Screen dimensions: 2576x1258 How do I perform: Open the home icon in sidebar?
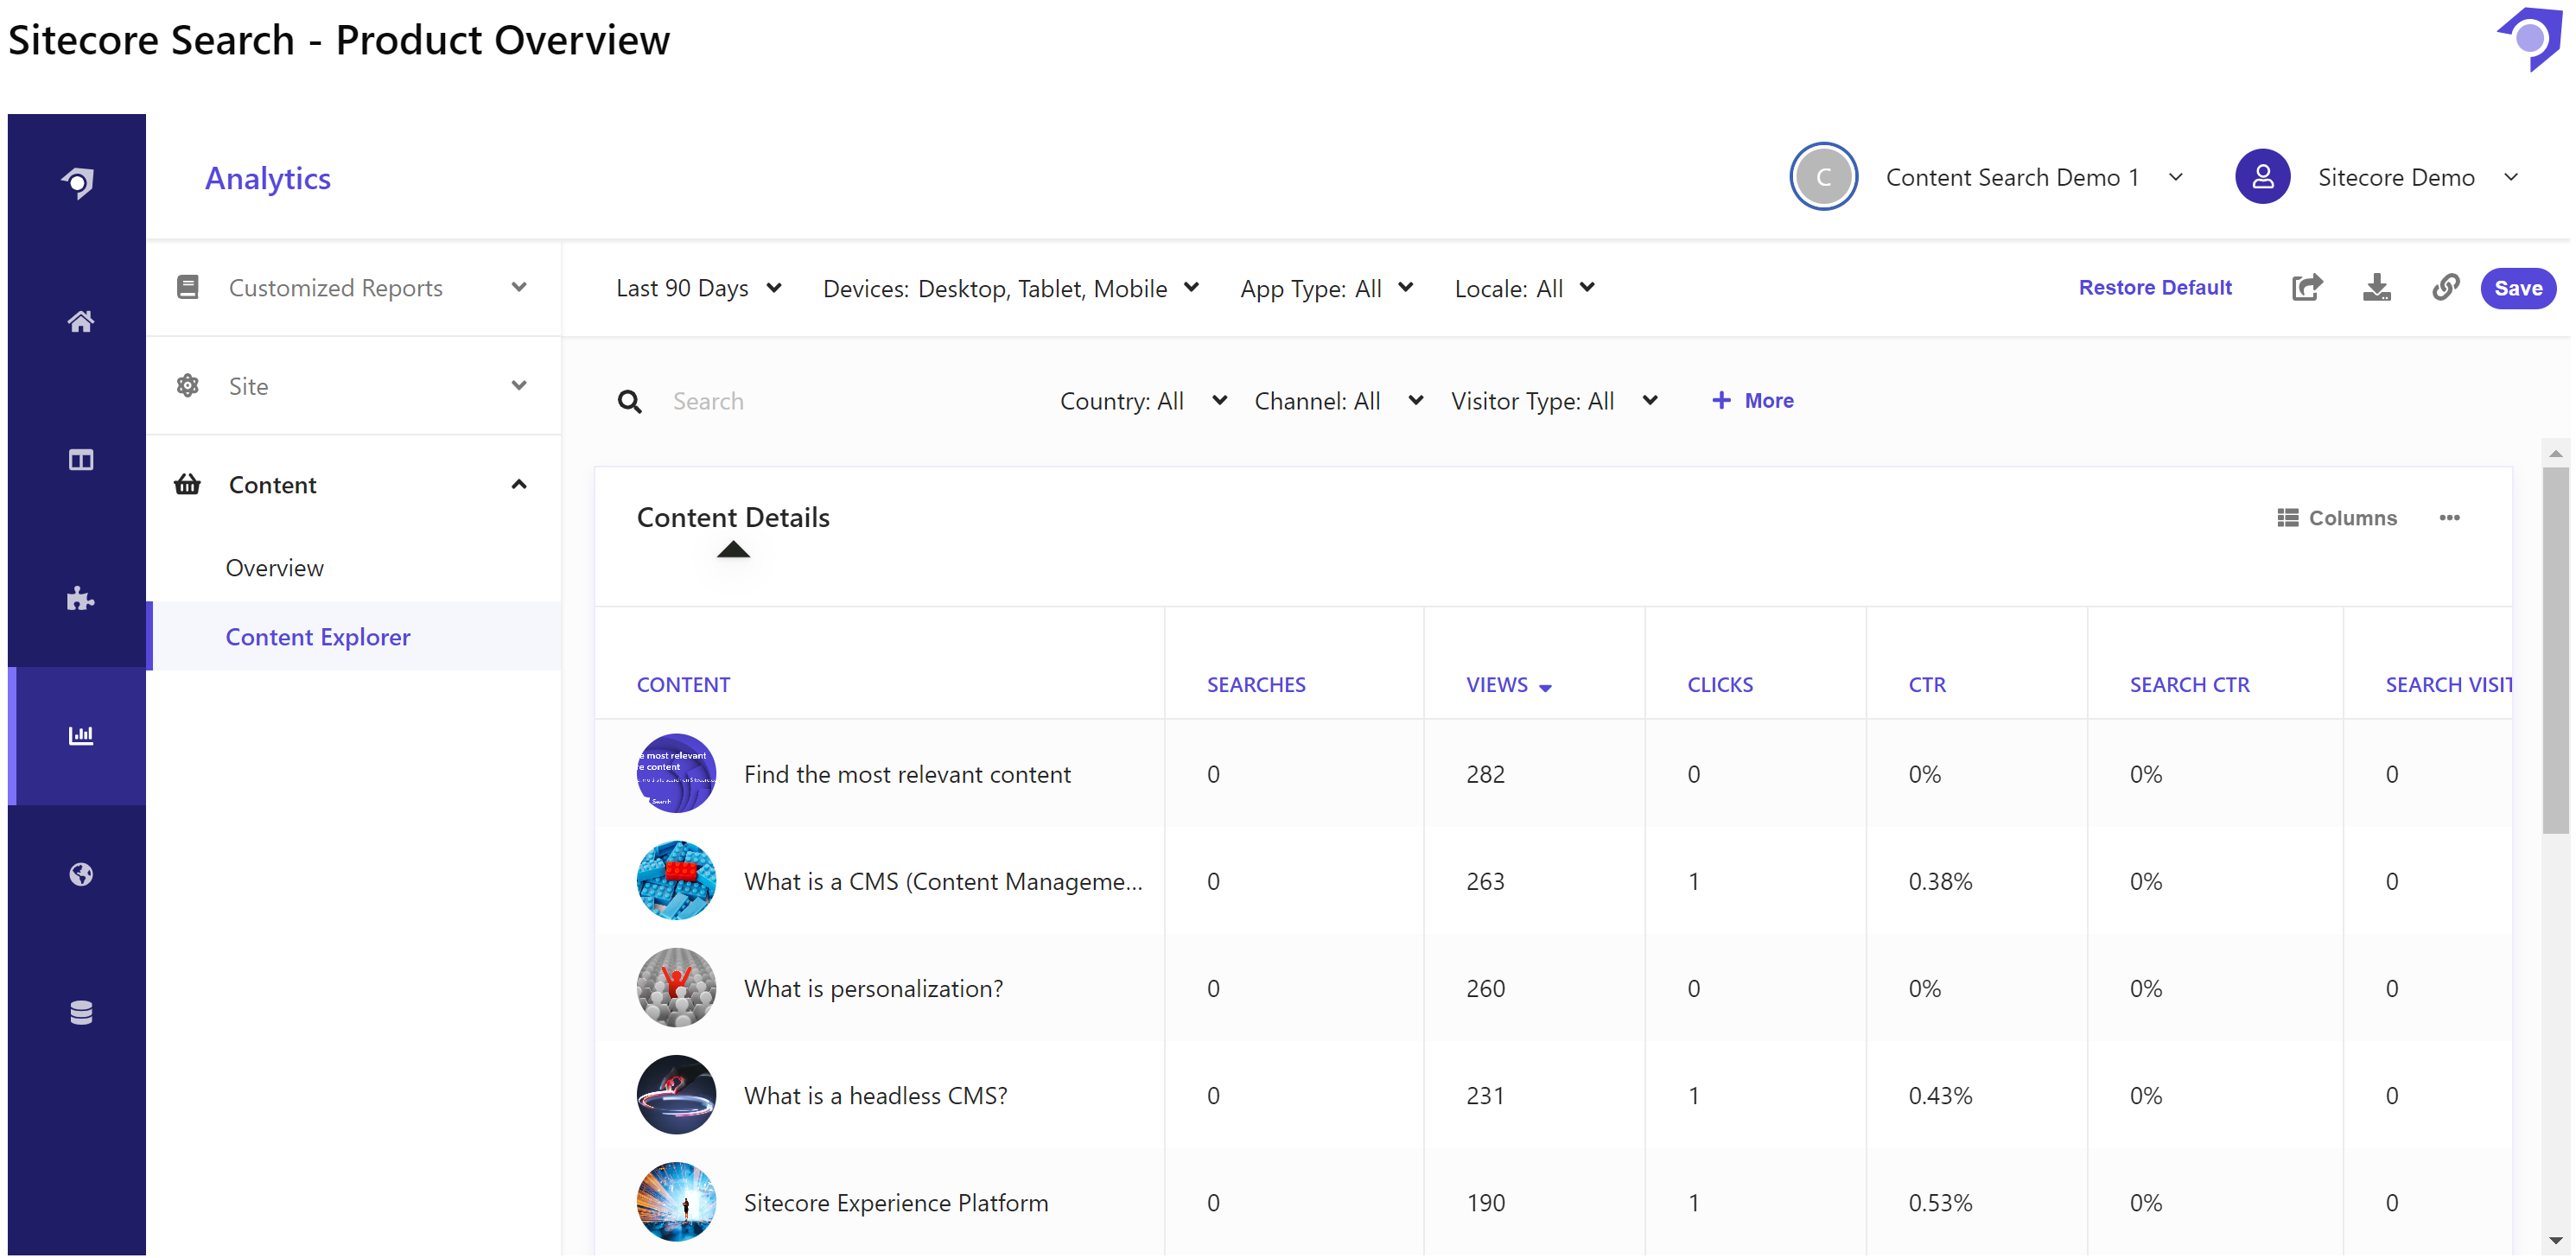click(x=81, y=321)
